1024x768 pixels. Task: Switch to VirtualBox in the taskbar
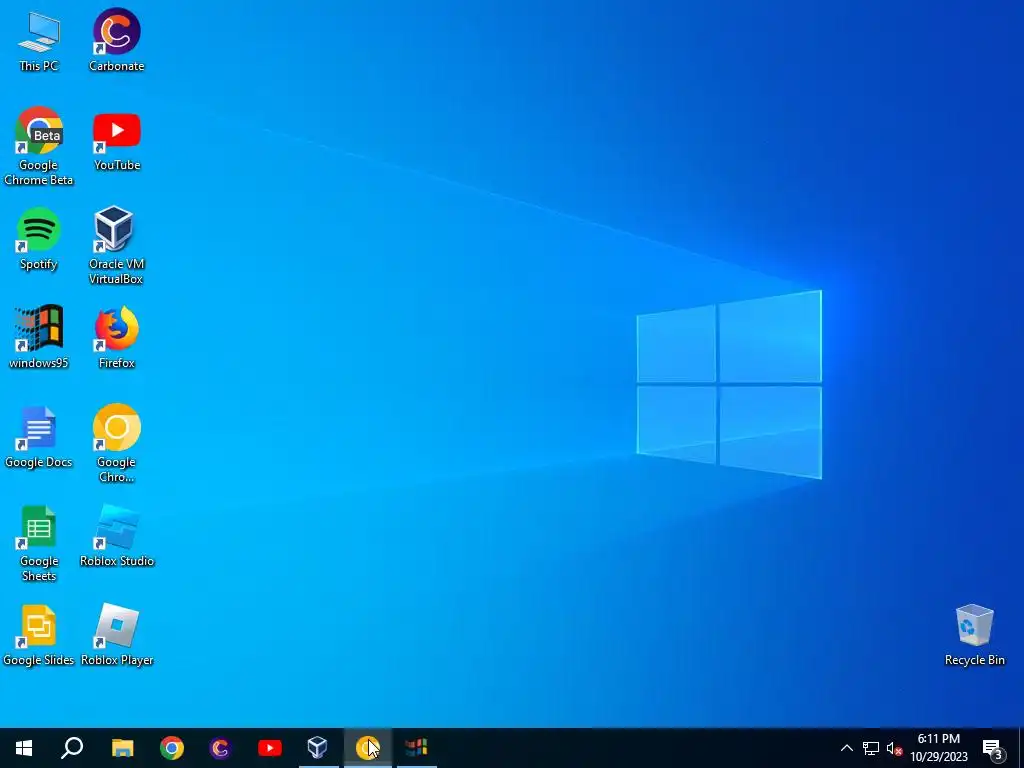click(318, 748)
